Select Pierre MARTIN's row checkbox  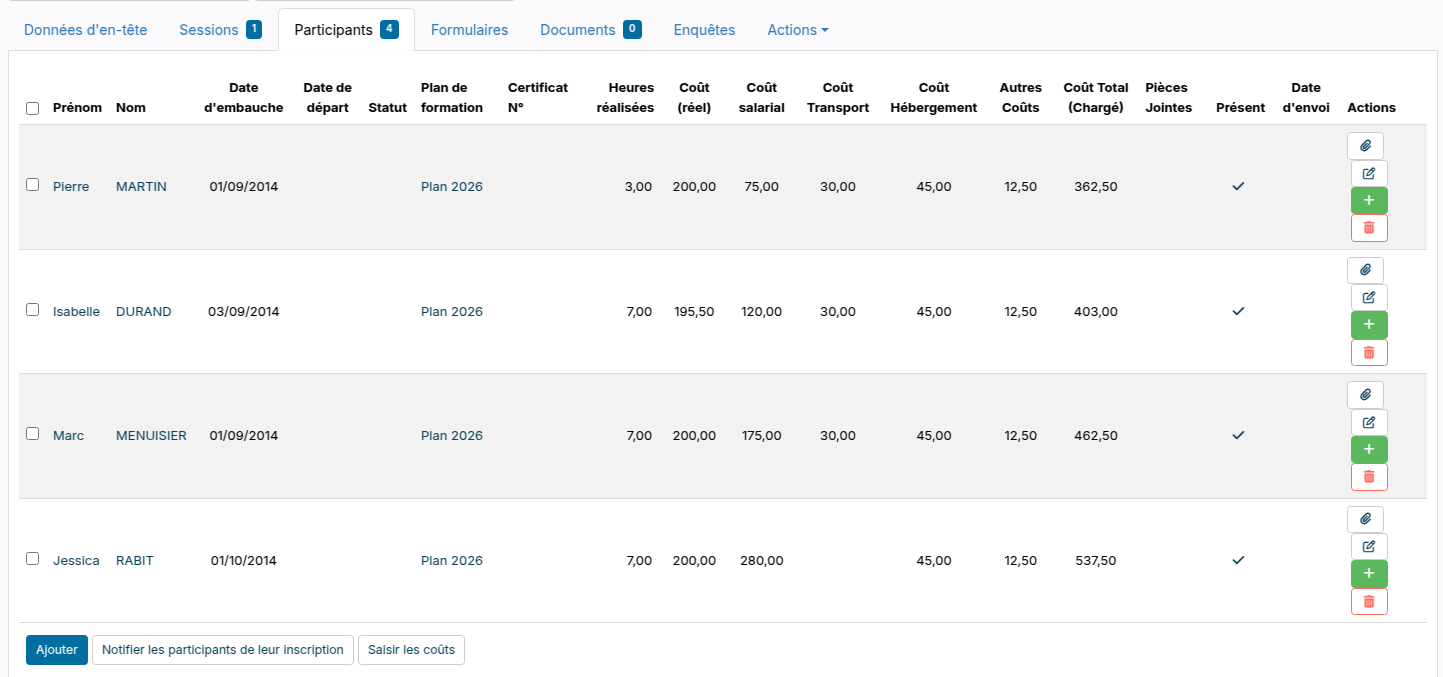point(33,185)
